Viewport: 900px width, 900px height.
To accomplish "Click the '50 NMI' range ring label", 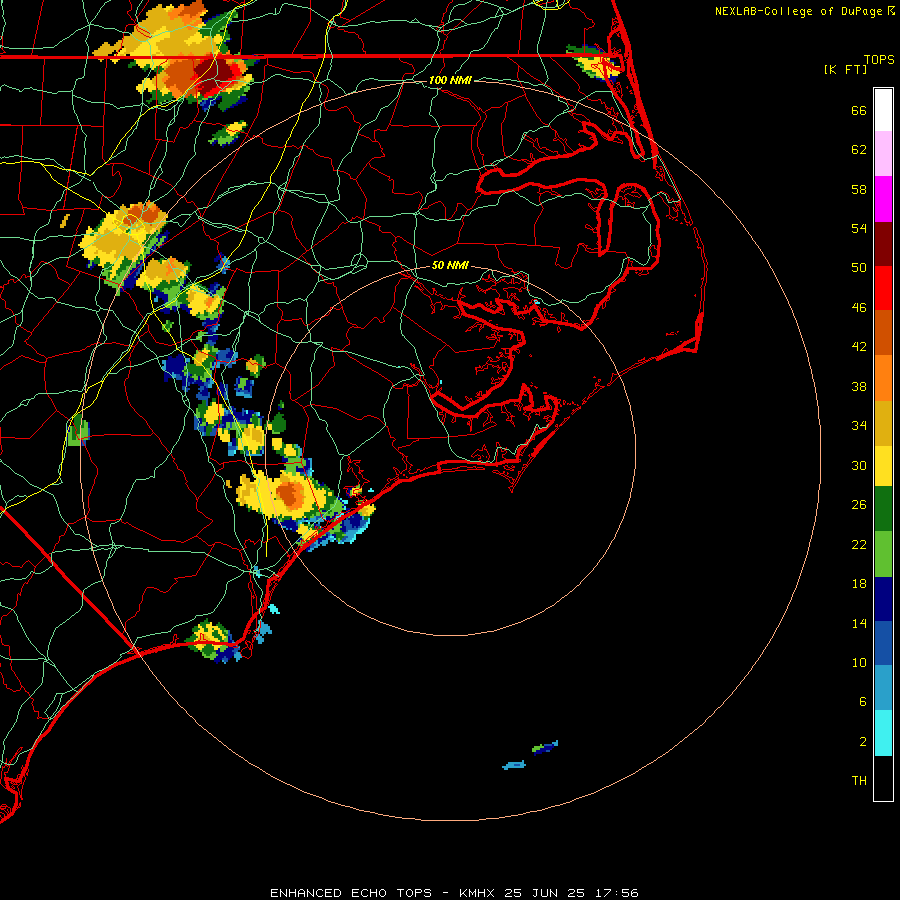I will [x=450, y=265].
